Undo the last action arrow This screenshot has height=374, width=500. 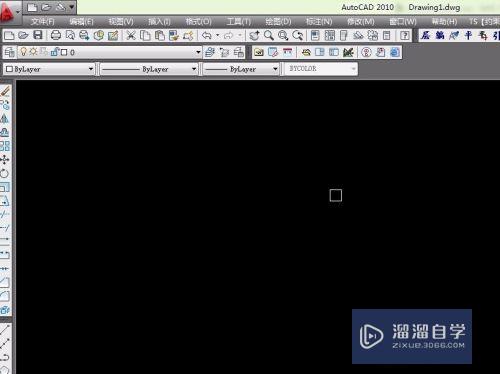coord(207,35)
